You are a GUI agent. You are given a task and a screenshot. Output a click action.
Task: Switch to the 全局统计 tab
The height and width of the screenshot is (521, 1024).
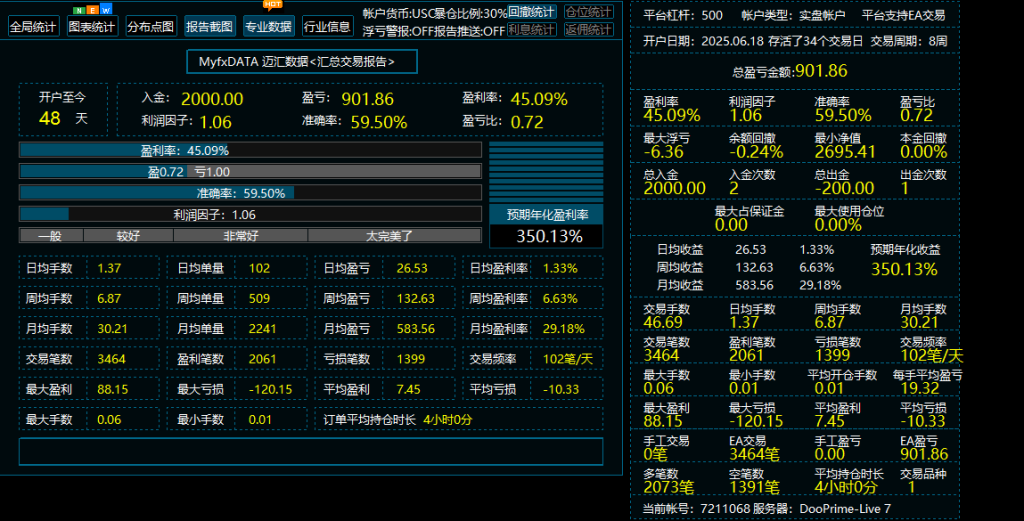[x=33, y=27]
